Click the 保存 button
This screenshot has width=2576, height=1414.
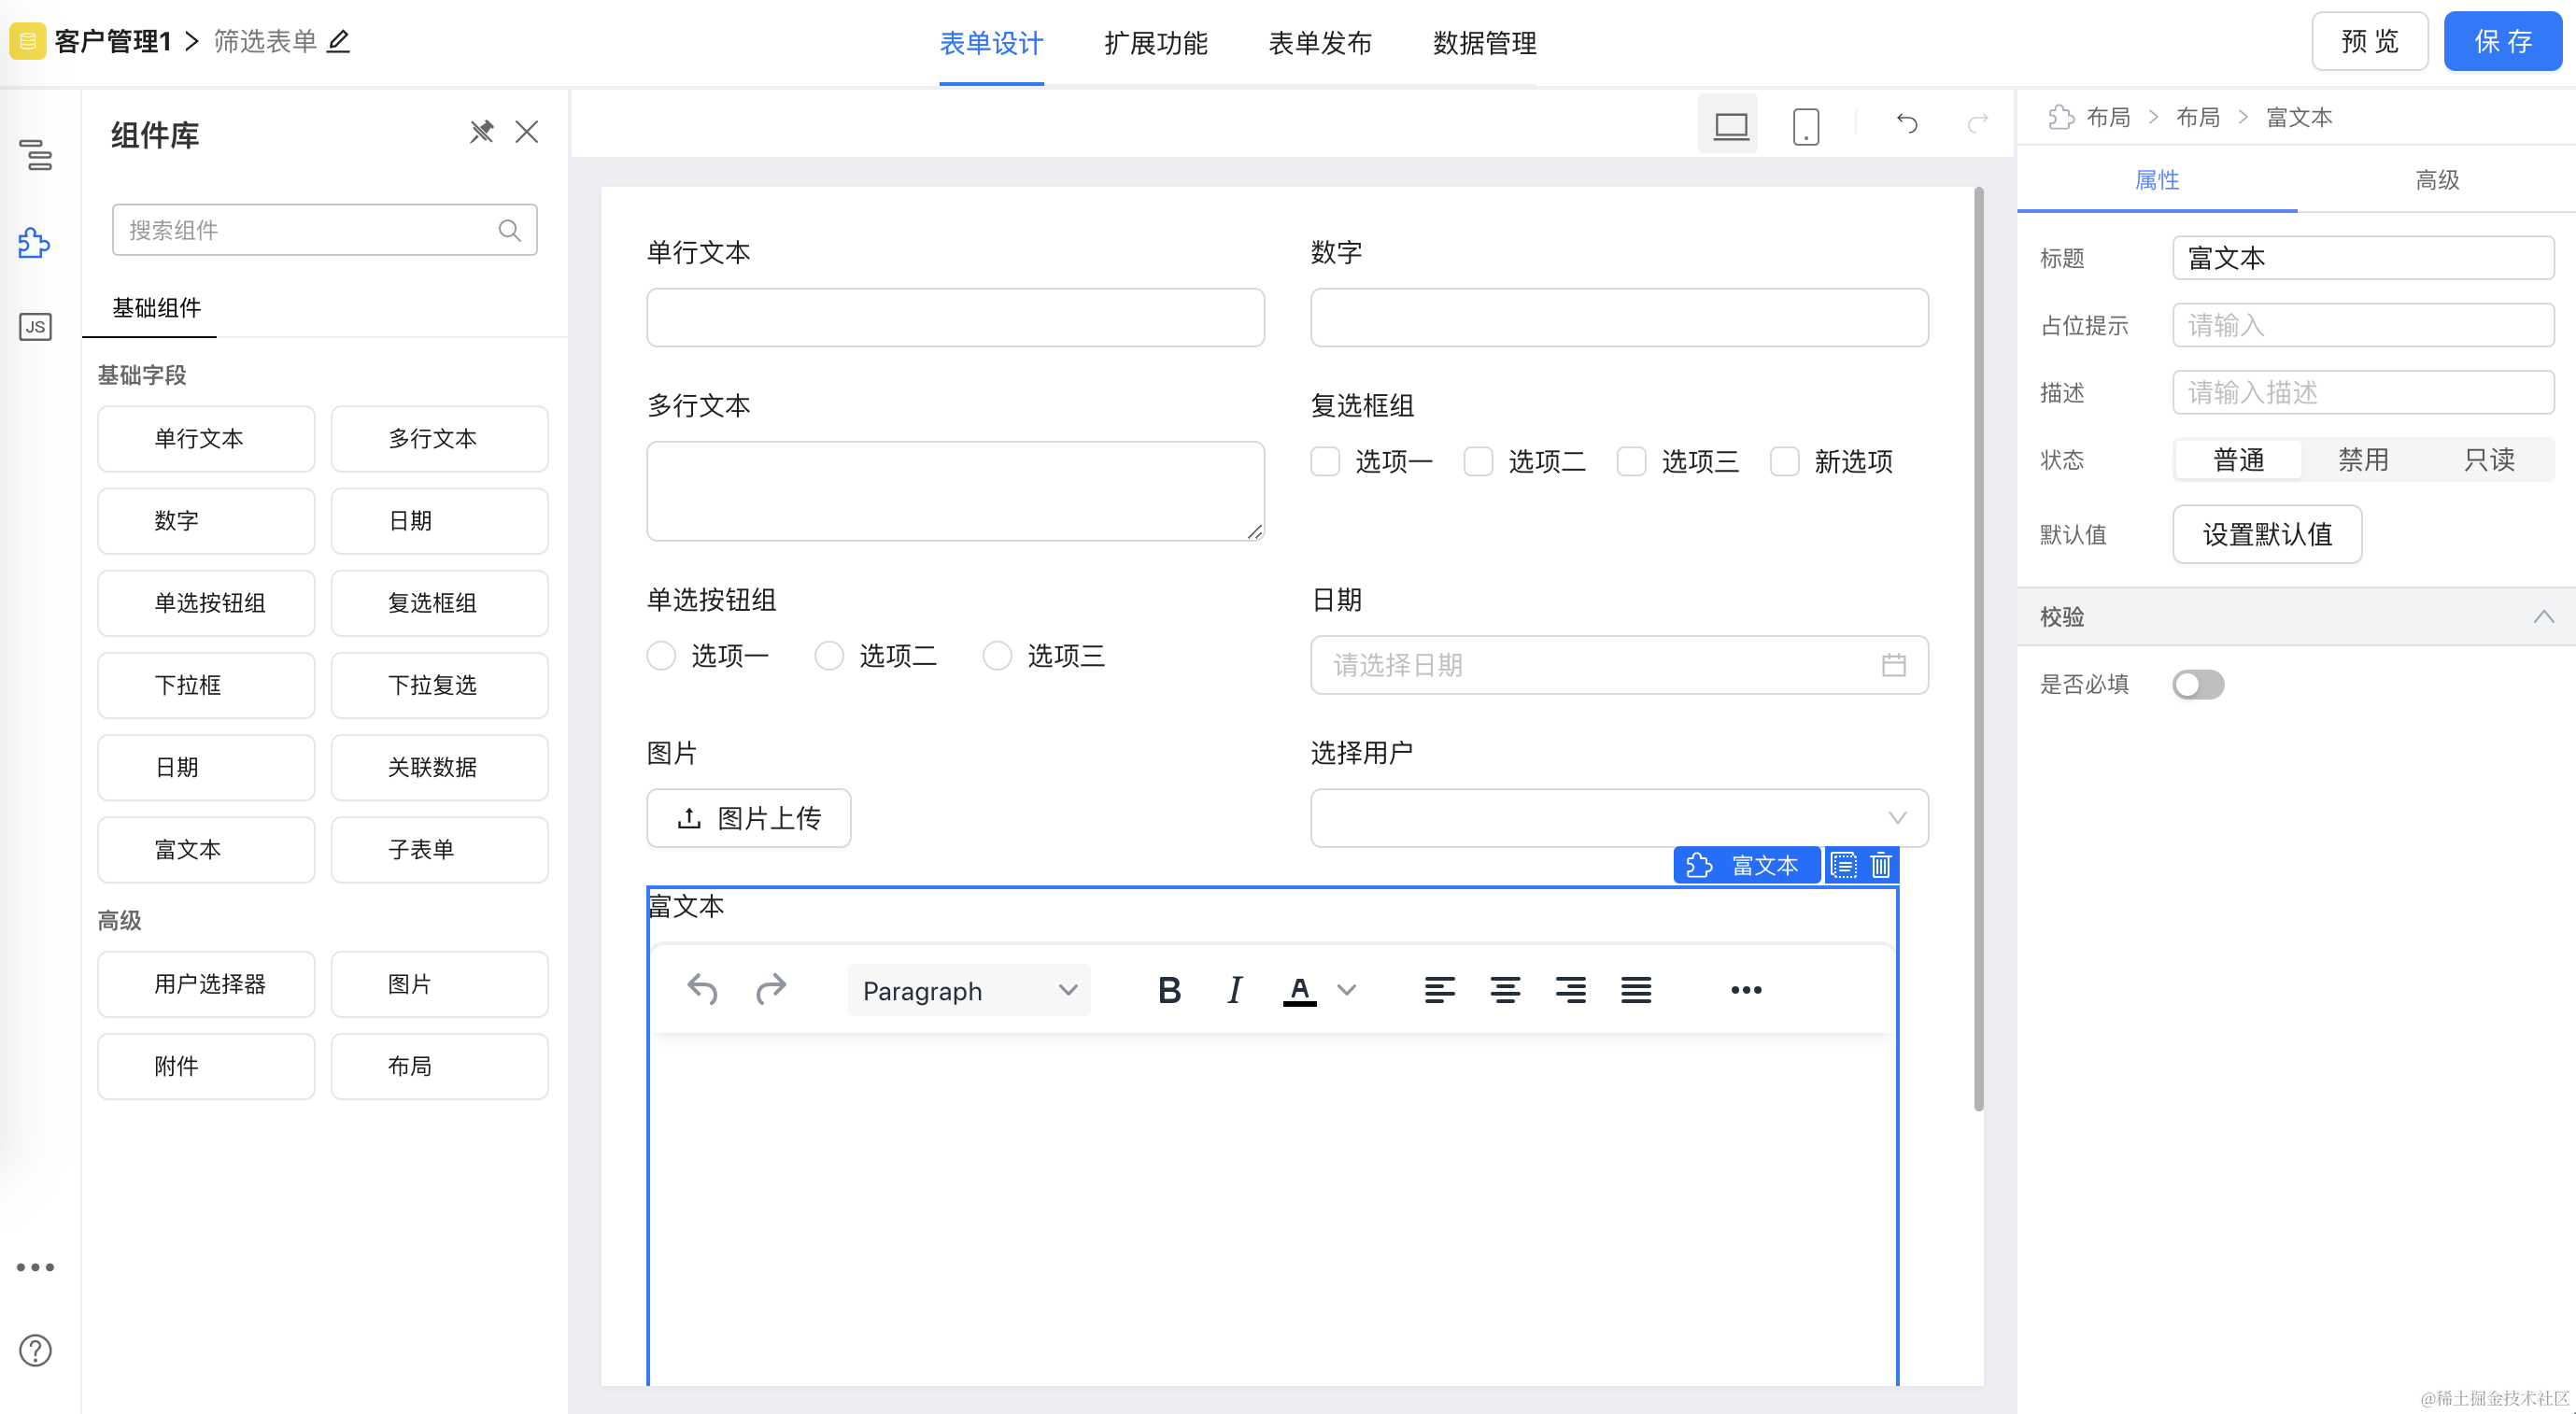pyautogui.click(x=2502, y=42)
